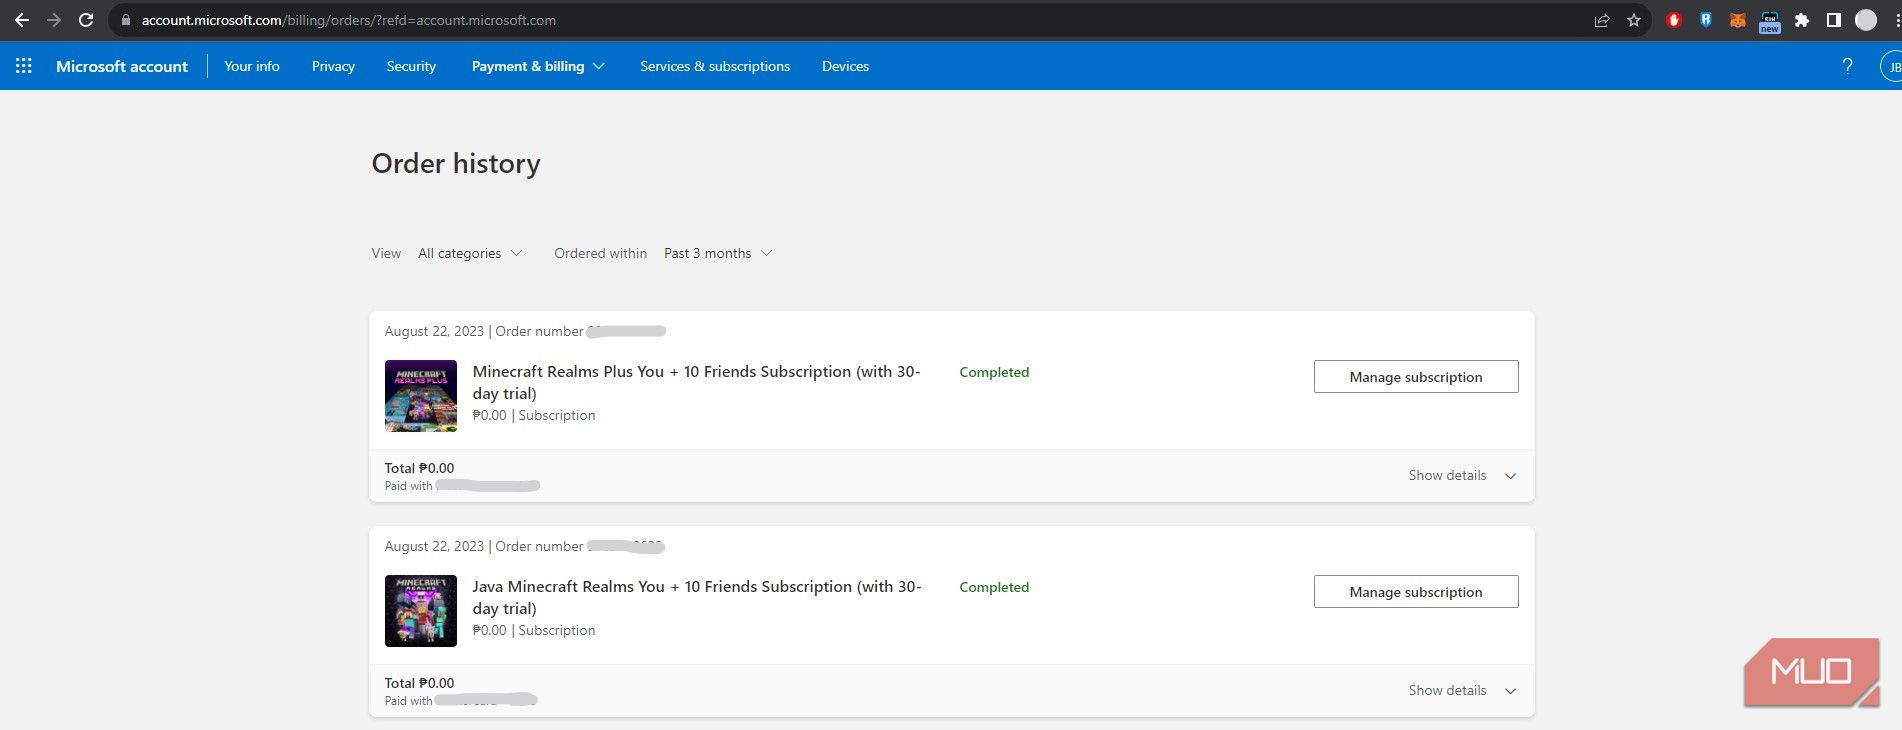
Task: Open the MetaMask fox extension
Action: point(1738,20)
